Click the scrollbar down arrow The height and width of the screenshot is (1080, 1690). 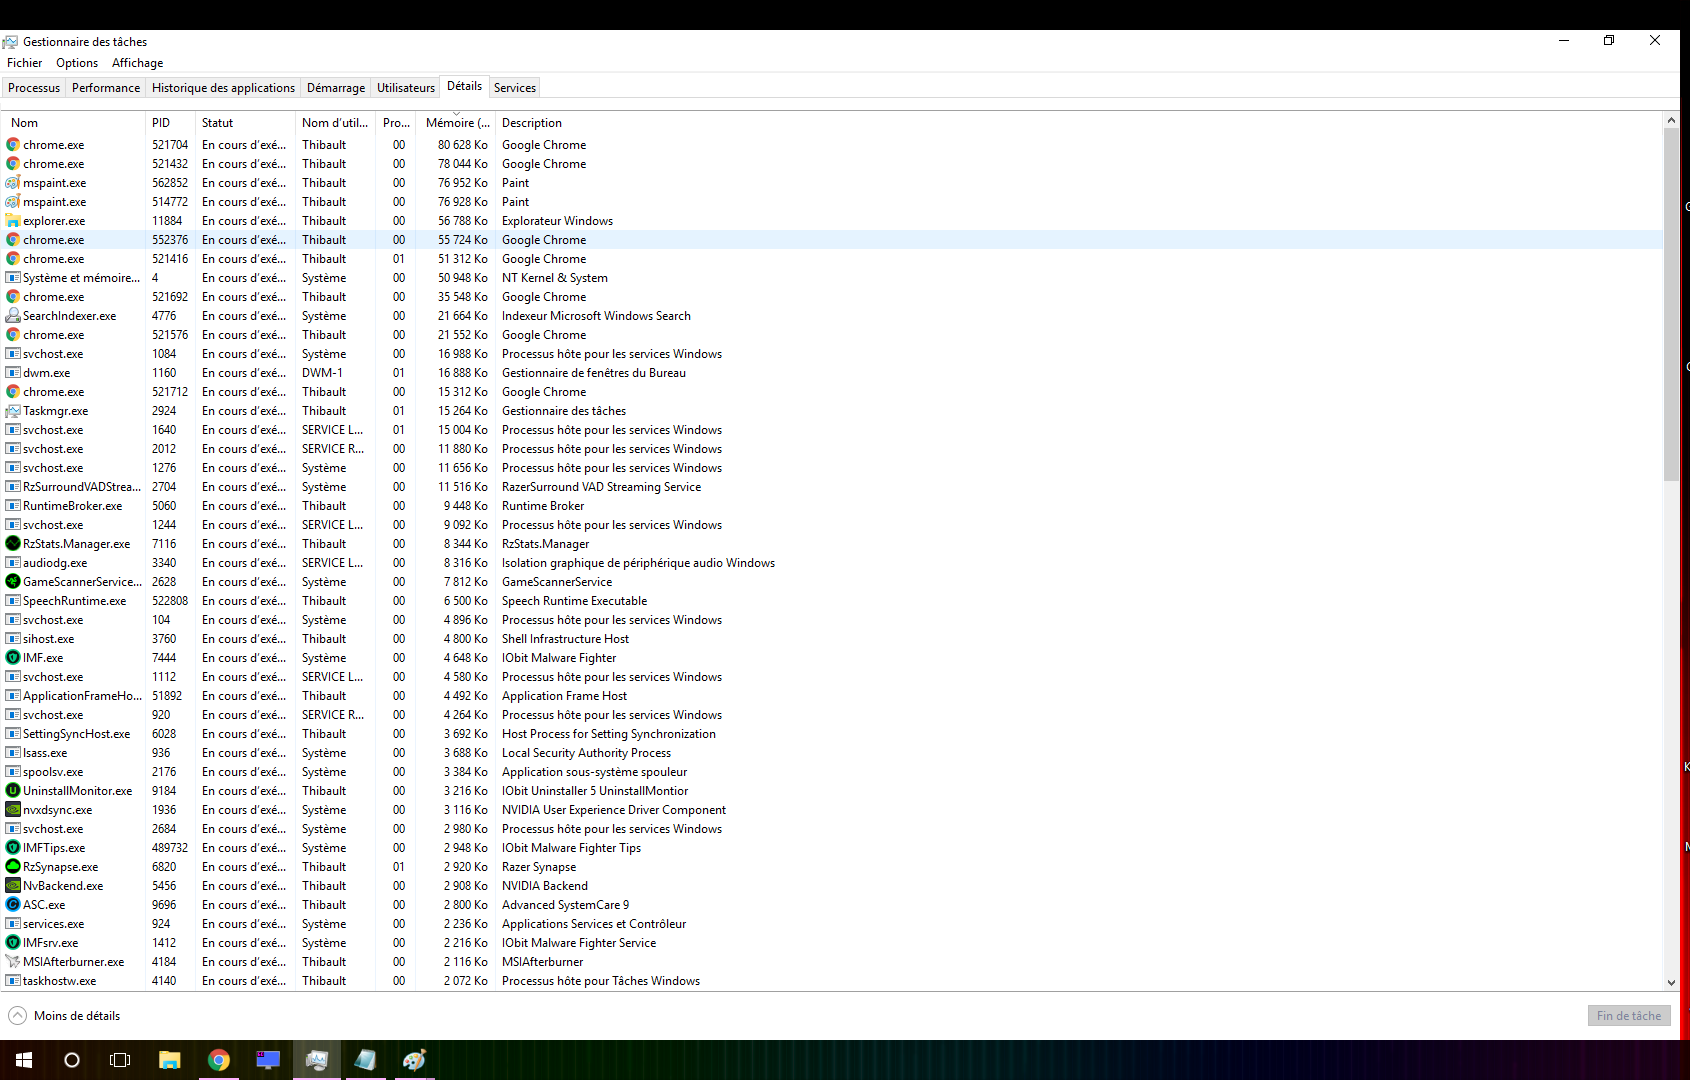1671,983
